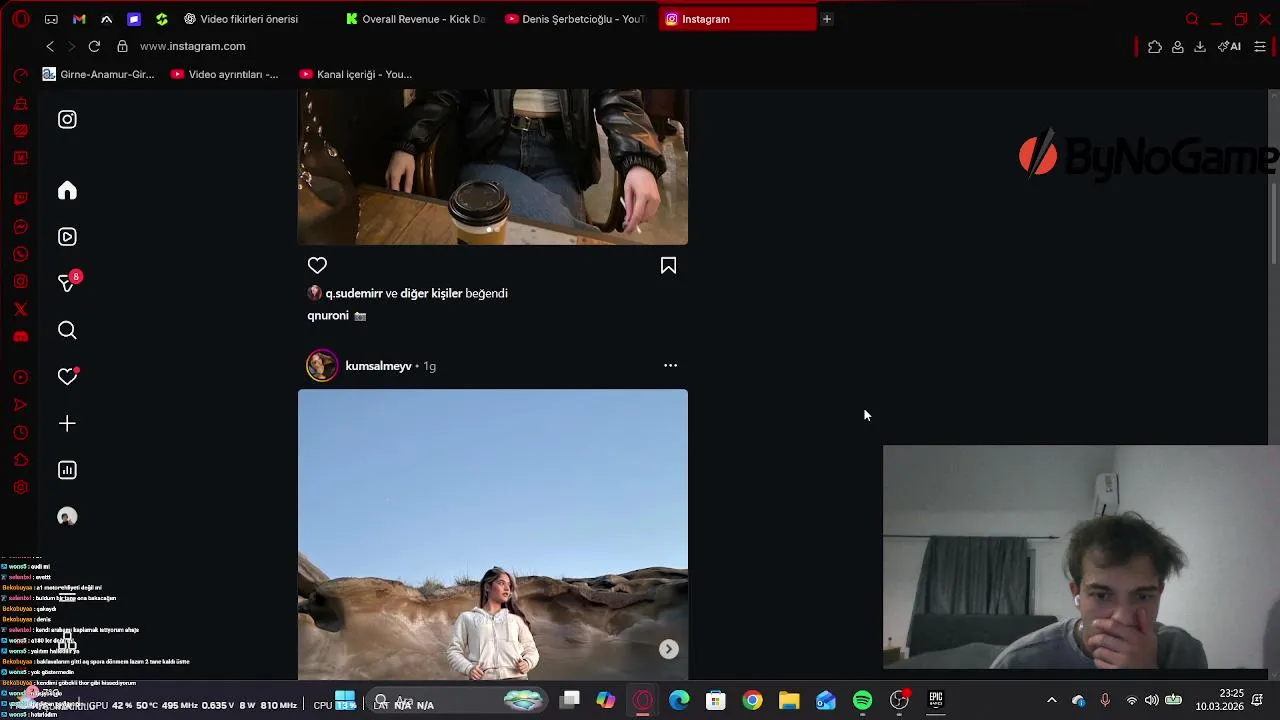The width and height of the screenshot is (1280, 720).
Task: Open GX Corner gamepad pinned tab
Action: point(51,19)
